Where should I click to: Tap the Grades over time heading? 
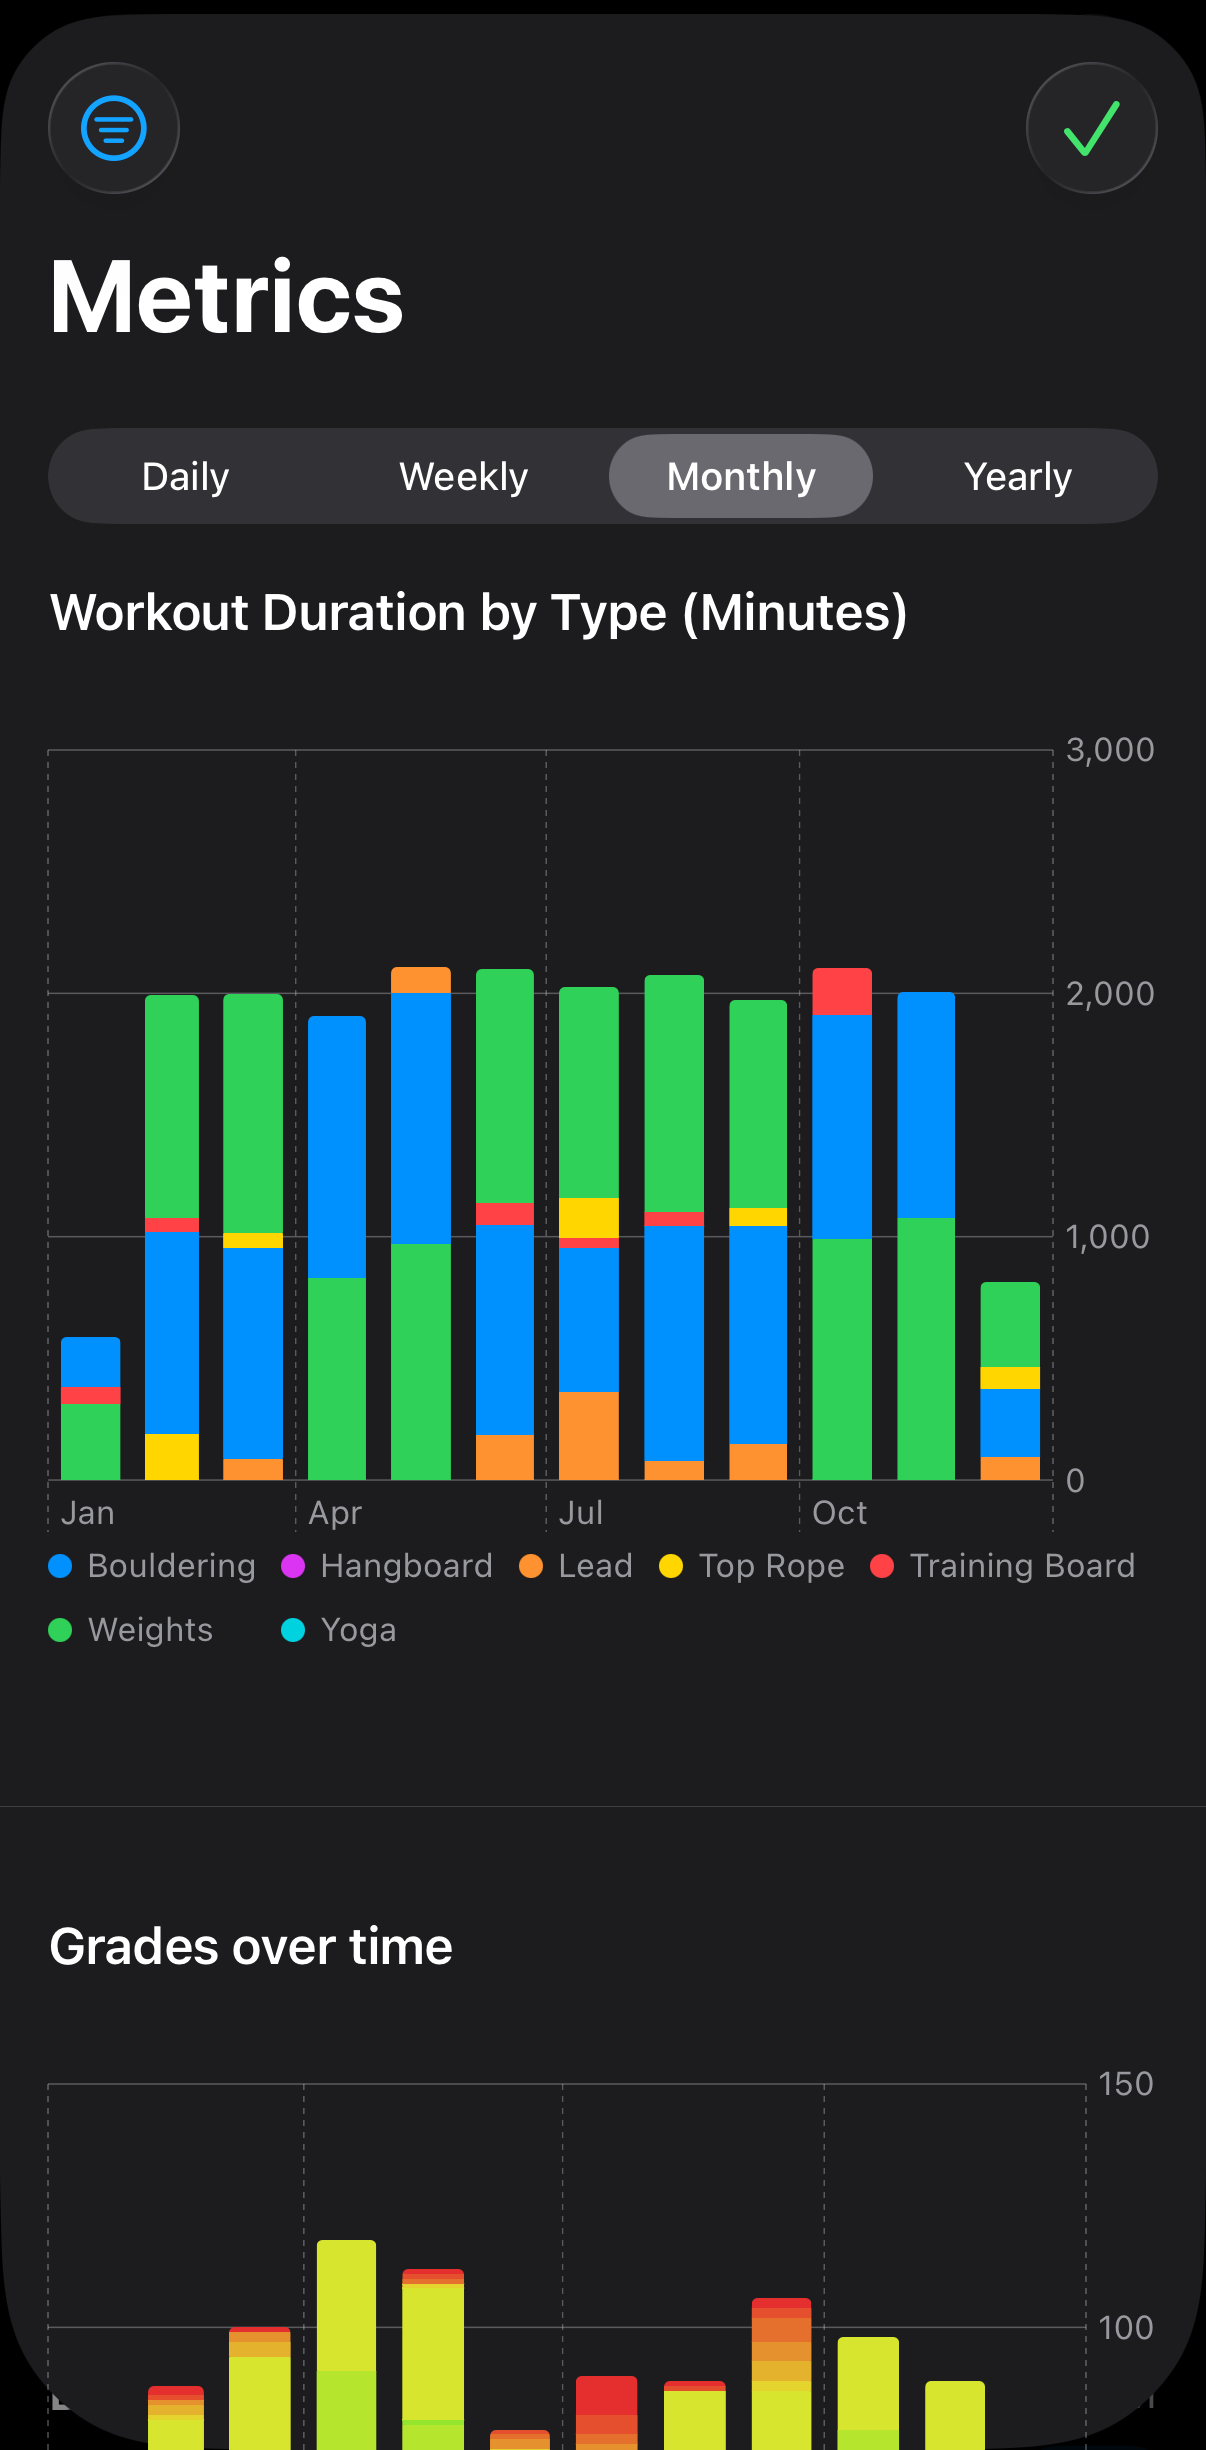click(x=251, y=1947)
